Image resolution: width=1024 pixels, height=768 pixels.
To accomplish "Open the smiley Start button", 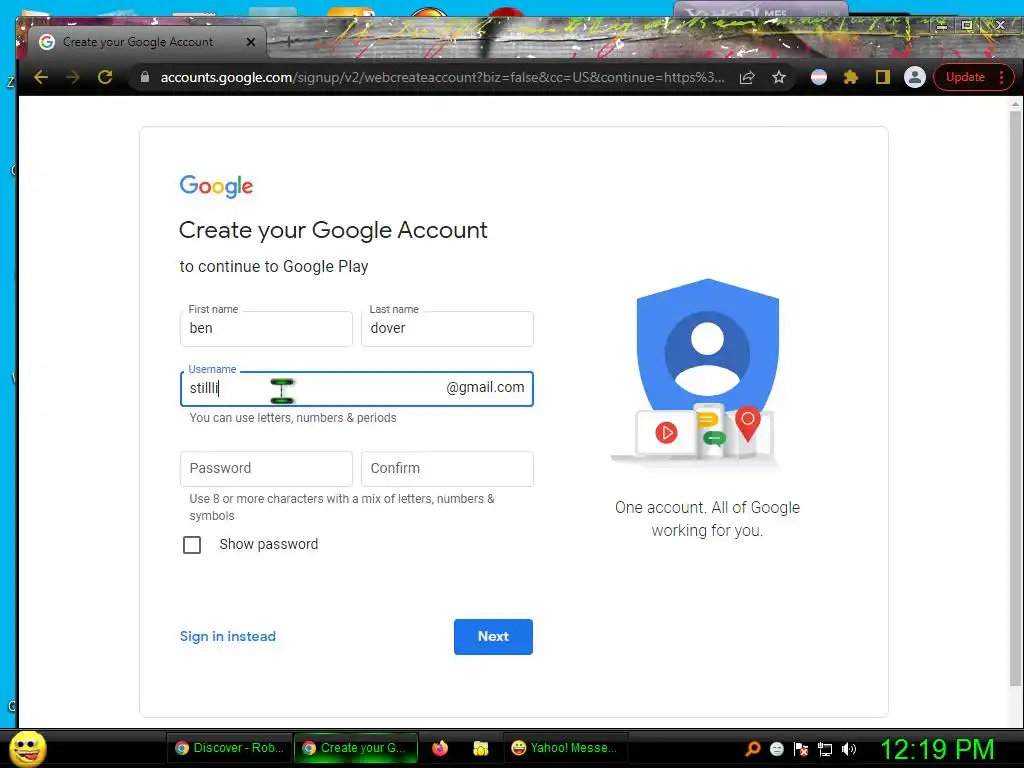I will tap(28, 748).
